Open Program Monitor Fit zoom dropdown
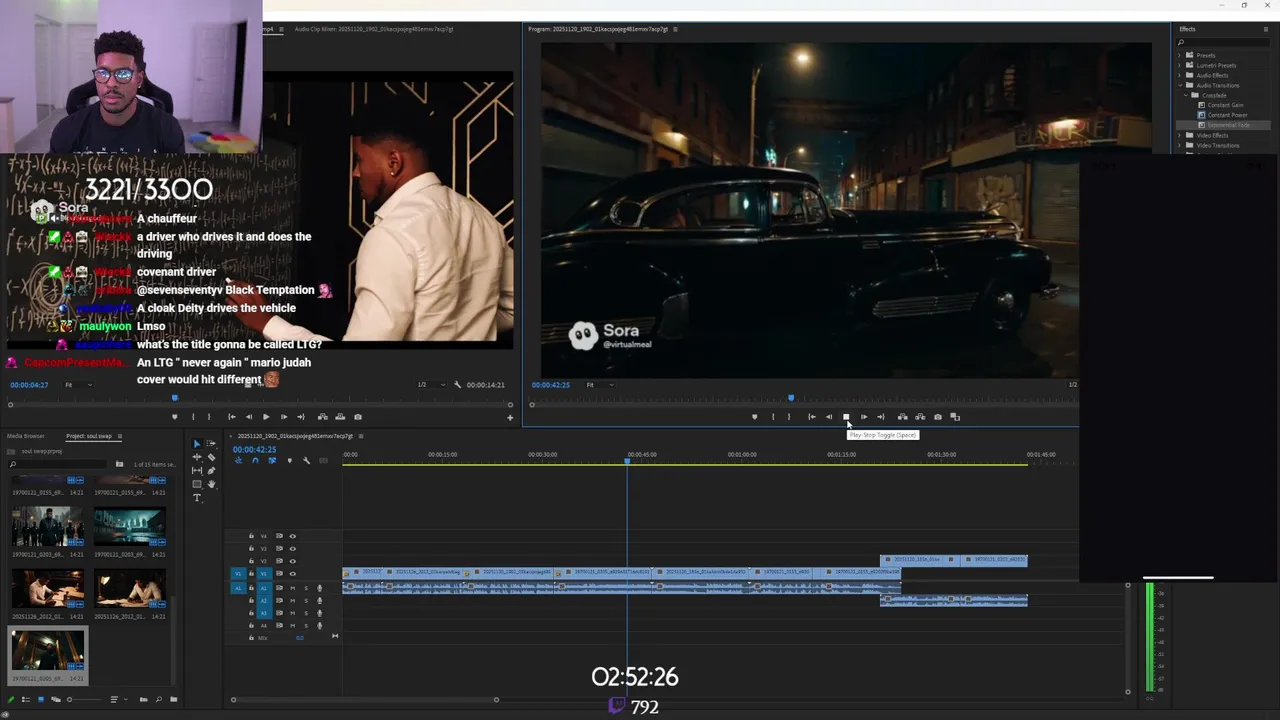 click(599, 385)
